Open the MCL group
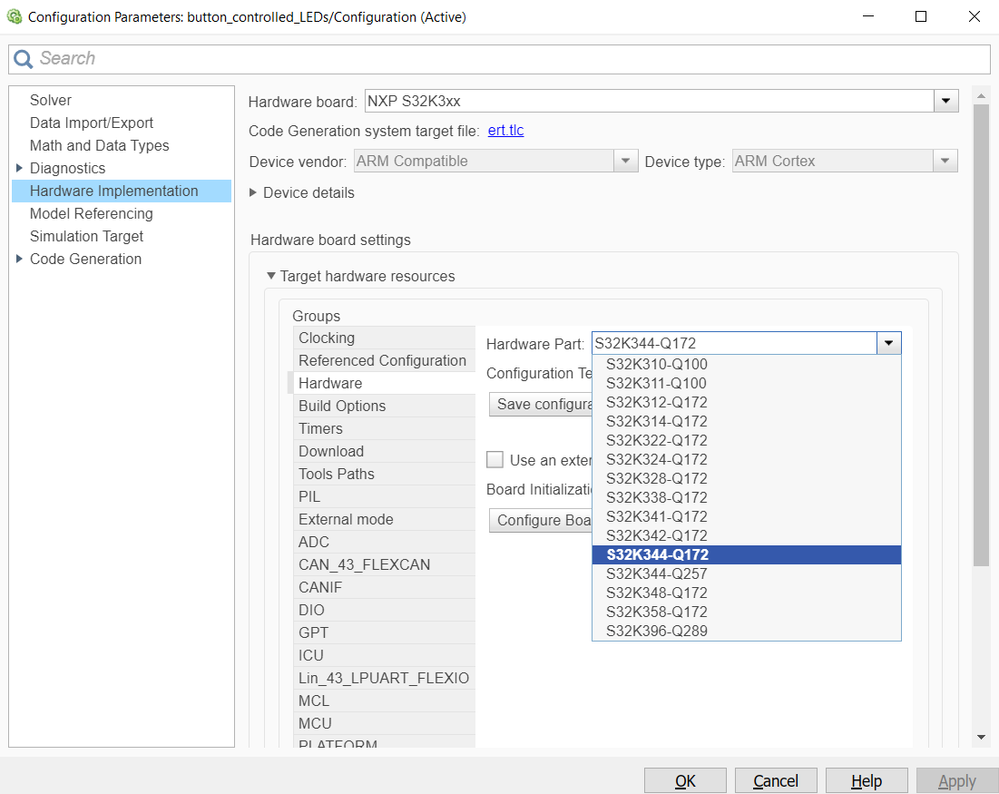Image resolution: width=999 pixels, height=794 pixels. (384, 701)
